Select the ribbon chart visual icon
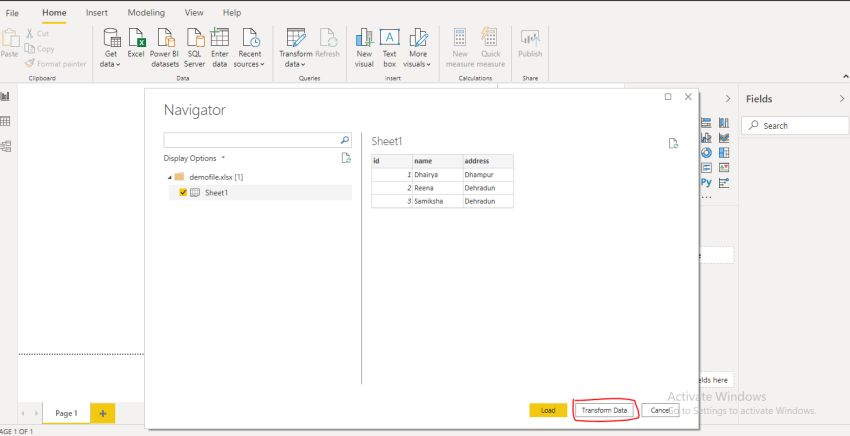The width and height of the screenshot is (850, 436). click(724, 138)
